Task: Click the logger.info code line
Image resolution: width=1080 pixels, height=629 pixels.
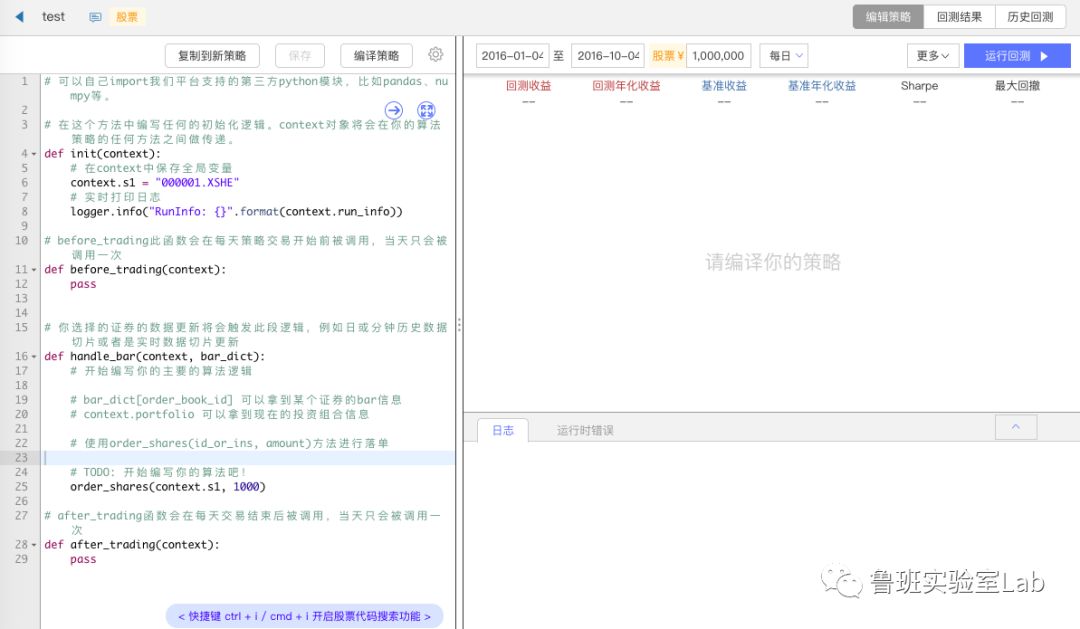Action: tap(236, 212)
